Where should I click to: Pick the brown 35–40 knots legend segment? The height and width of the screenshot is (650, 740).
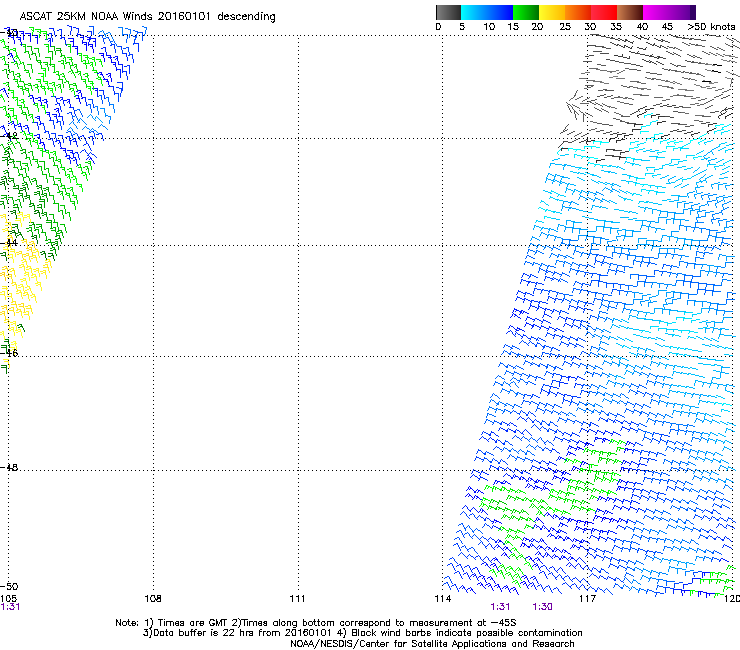pyautogui.click(x=630, y=12)
